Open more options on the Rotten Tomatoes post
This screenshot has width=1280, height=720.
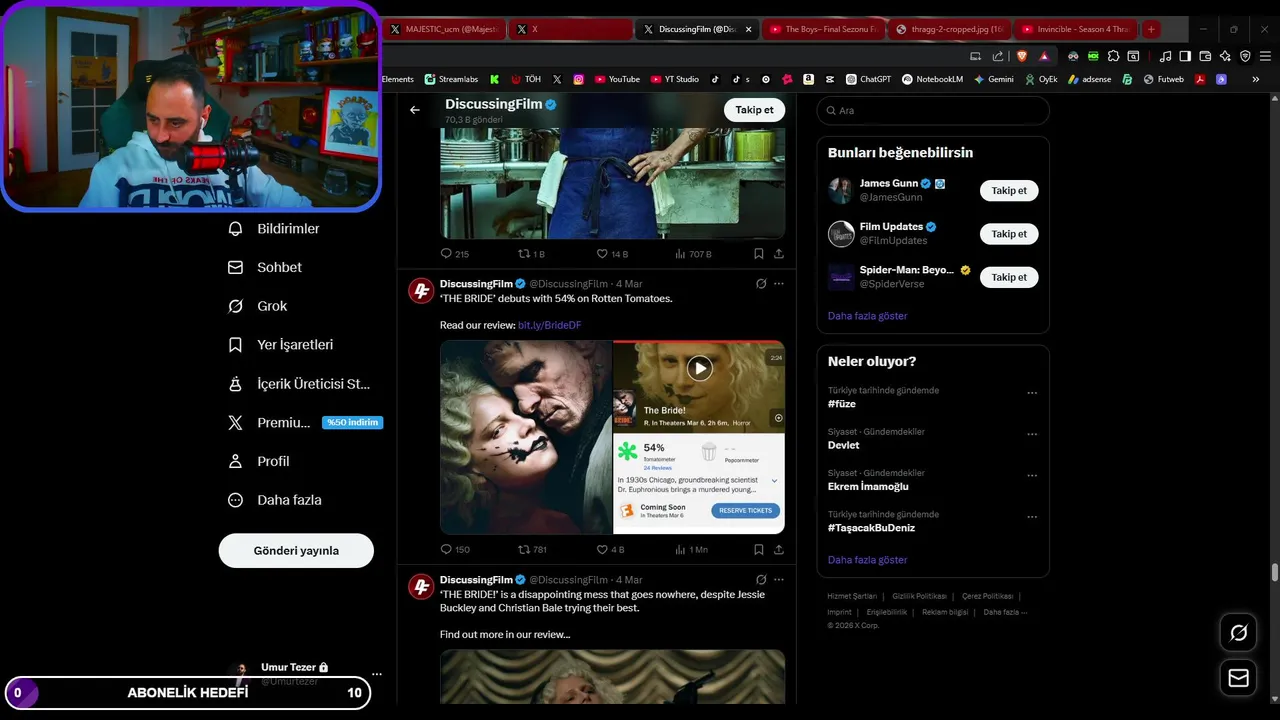(x=779, y=284)
